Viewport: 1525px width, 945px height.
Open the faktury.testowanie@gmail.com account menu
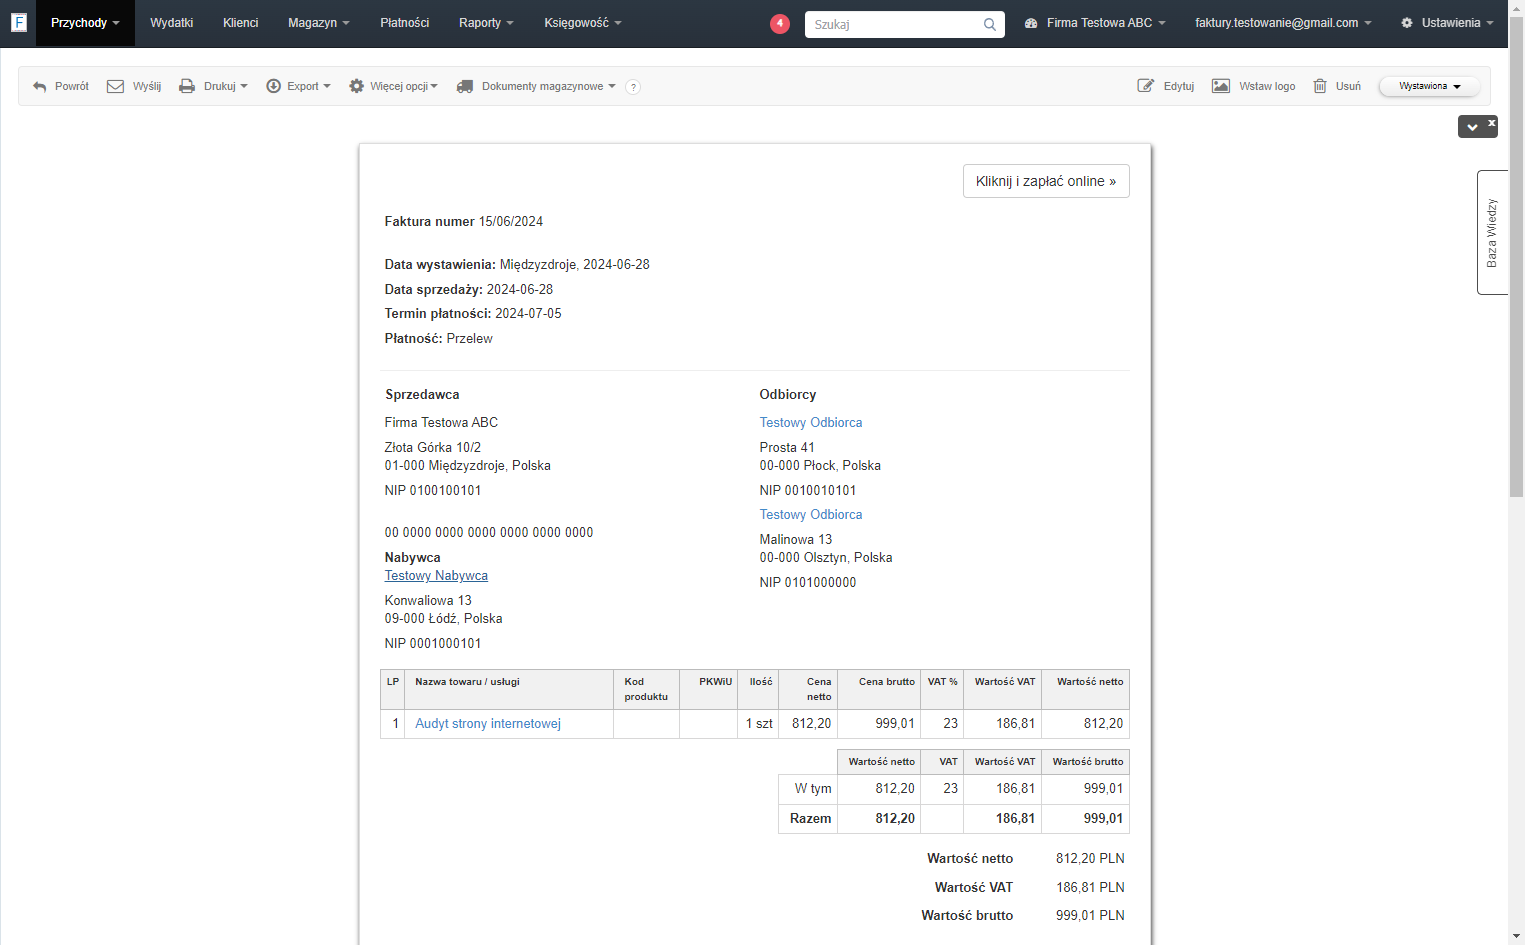point(1283,23)
